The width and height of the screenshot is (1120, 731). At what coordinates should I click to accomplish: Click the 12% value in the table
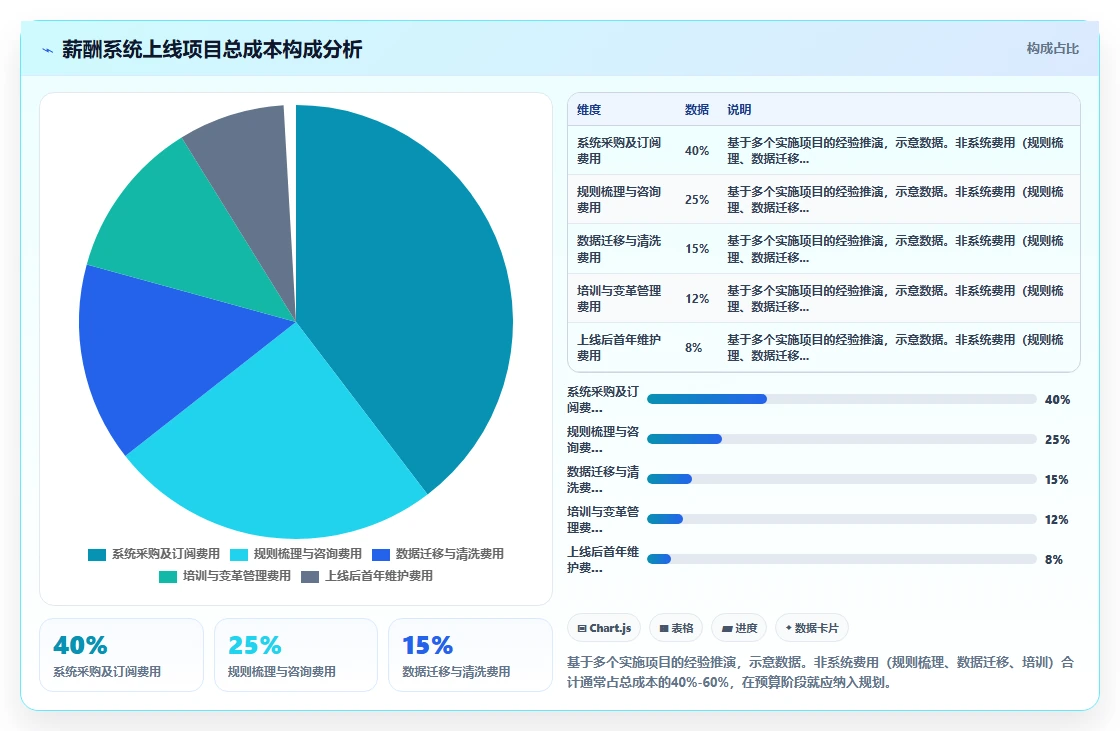pos(697,299)
